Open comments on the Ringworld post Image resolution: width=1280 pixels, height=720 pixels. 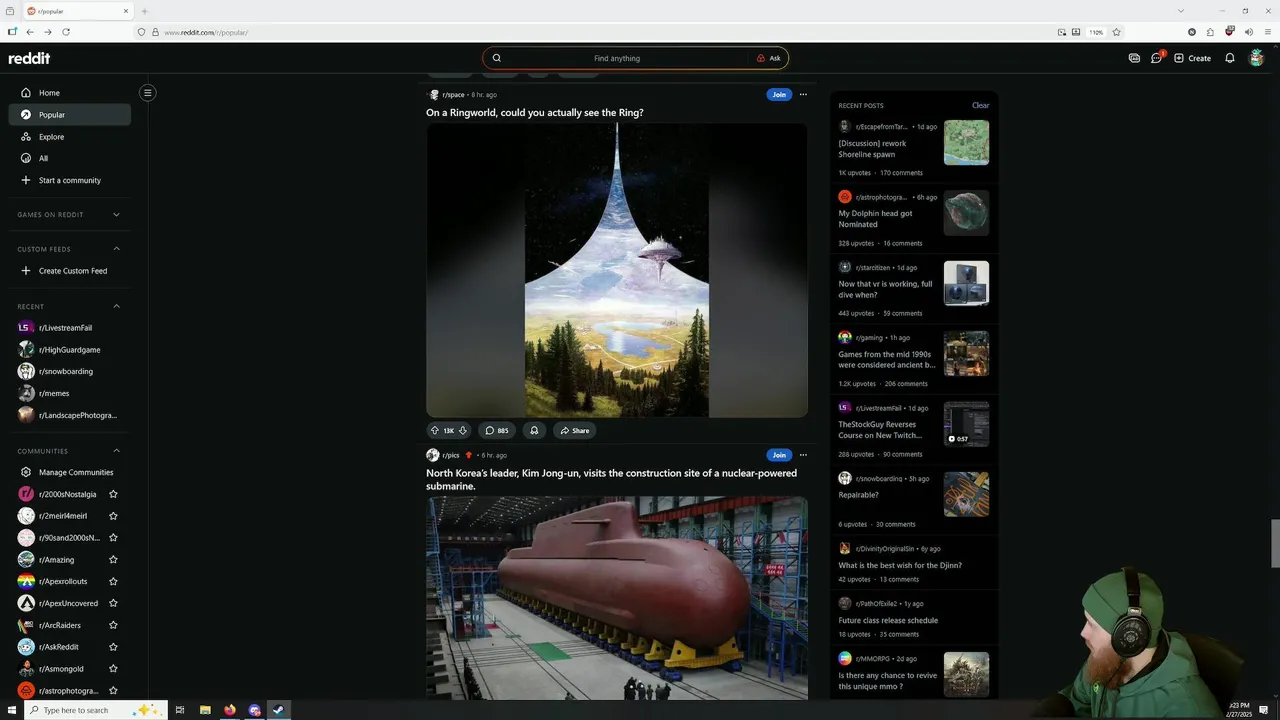tap(497, 430)
